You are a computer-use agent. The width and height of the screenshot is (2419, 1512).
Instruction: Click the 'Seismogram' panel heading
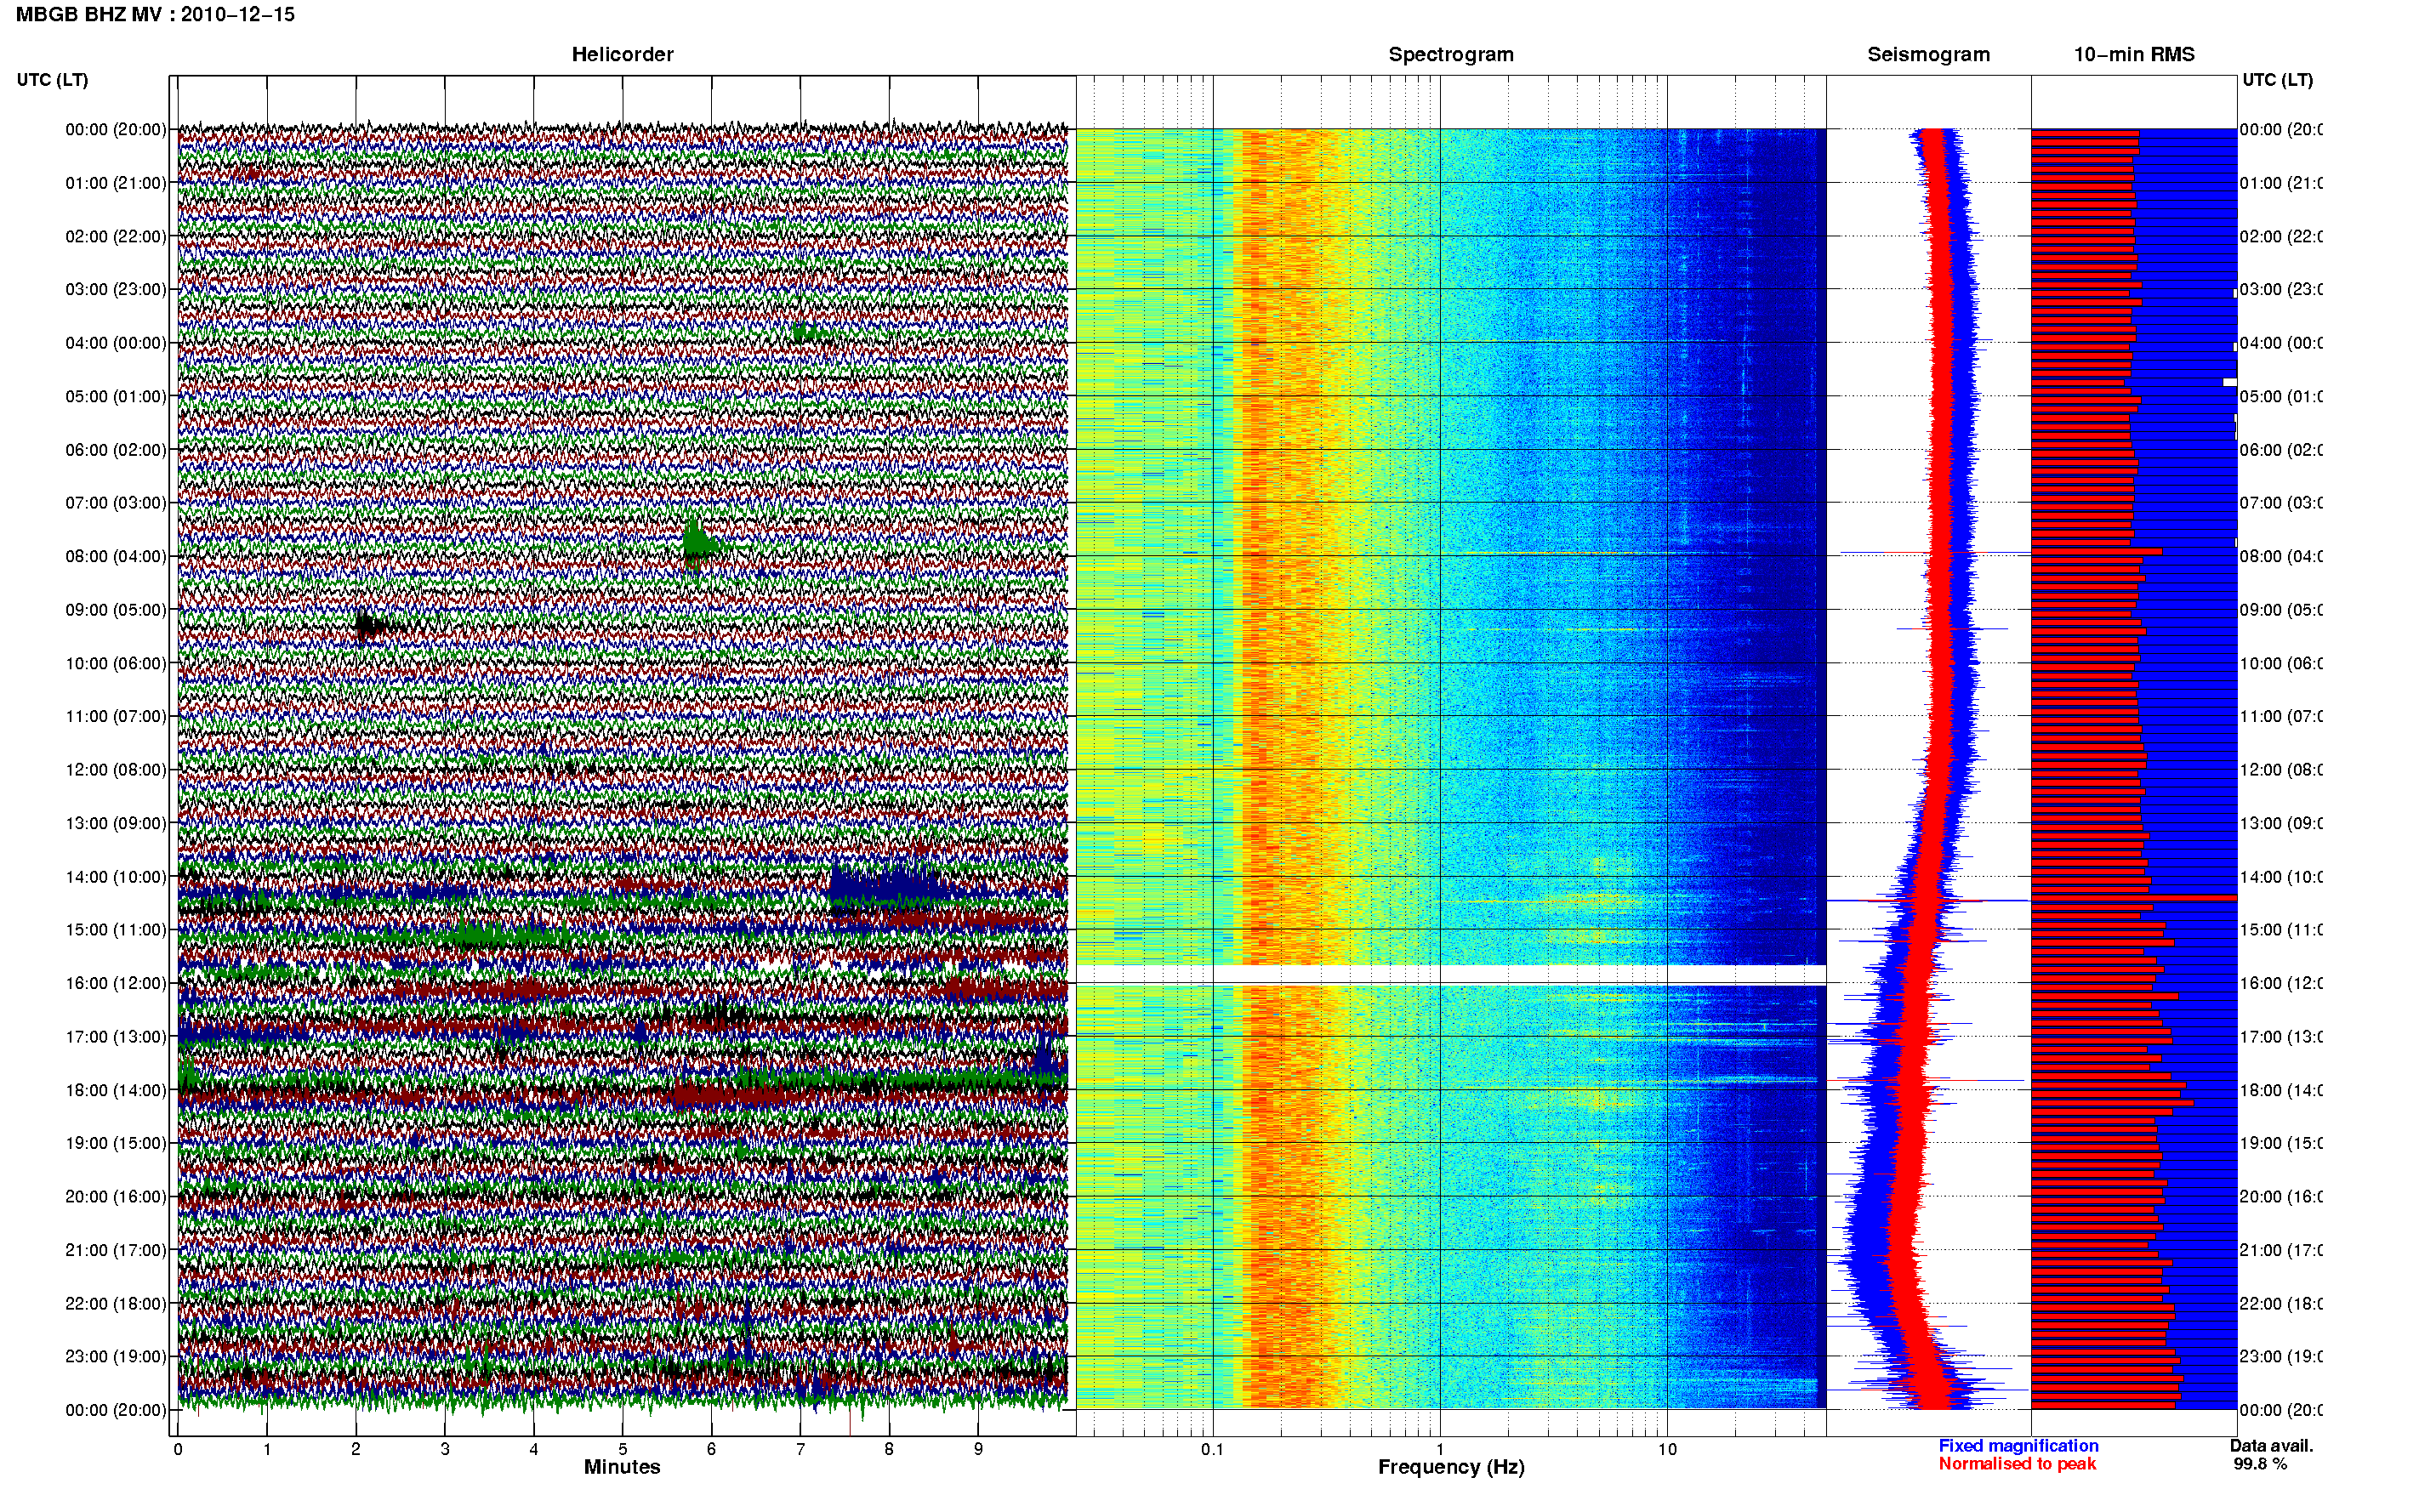(1928, 55)
